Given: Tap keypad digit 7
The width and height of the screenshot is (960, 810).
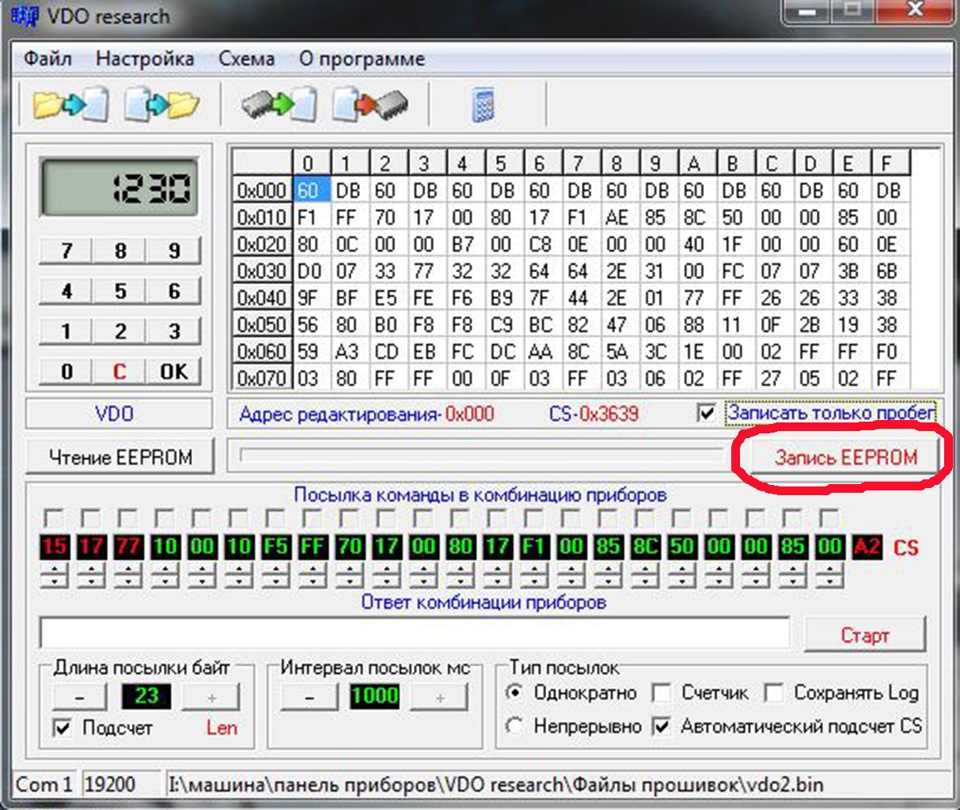Looking at the screenshot, I should [66, 251].
